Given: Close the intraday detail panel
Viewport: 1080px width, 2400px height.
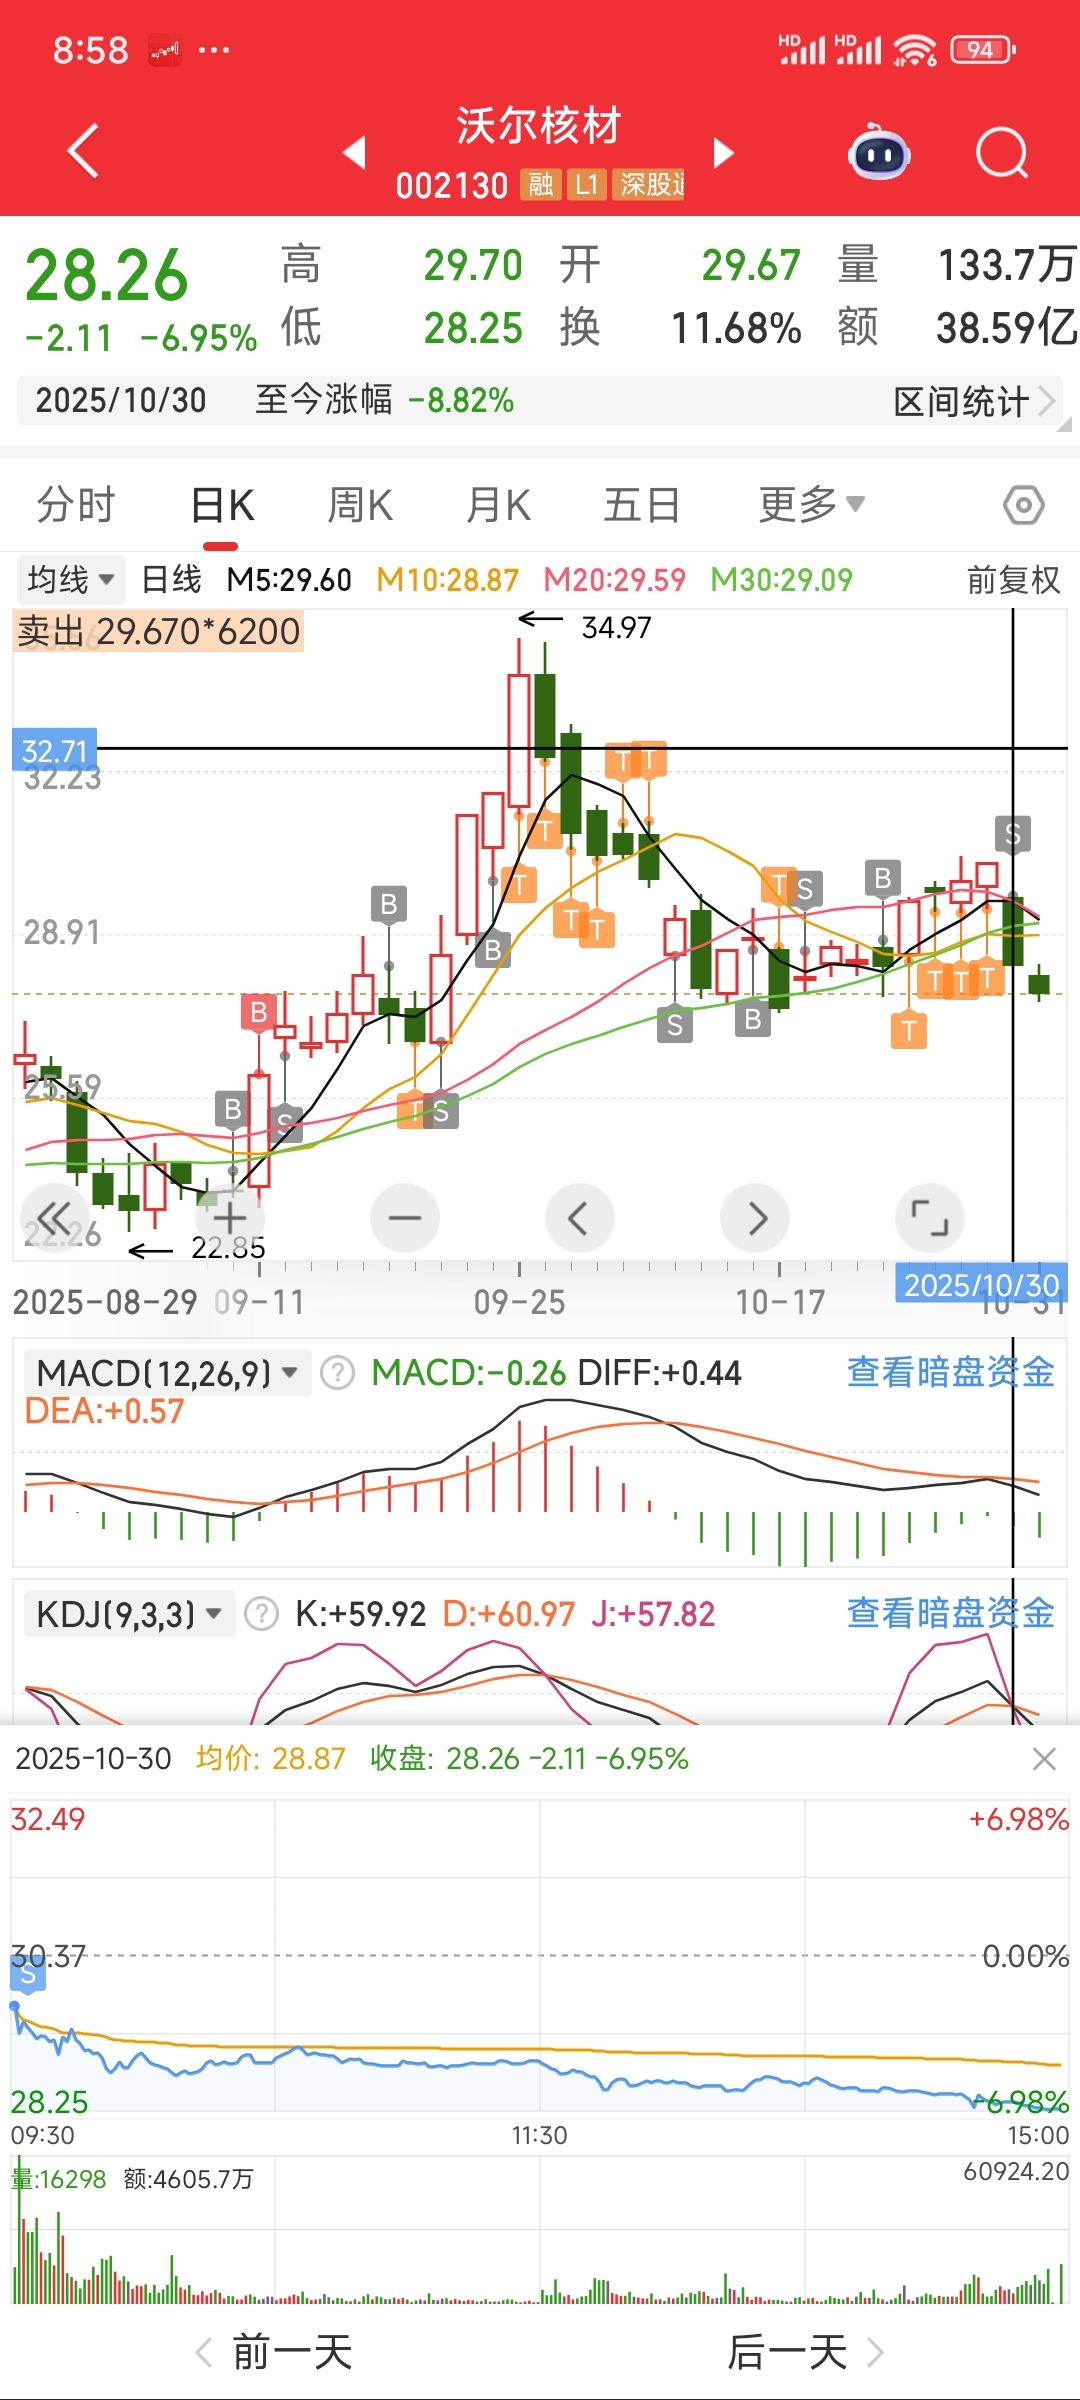Looking at the screenshot, I should click(x=1044, y=1759).
